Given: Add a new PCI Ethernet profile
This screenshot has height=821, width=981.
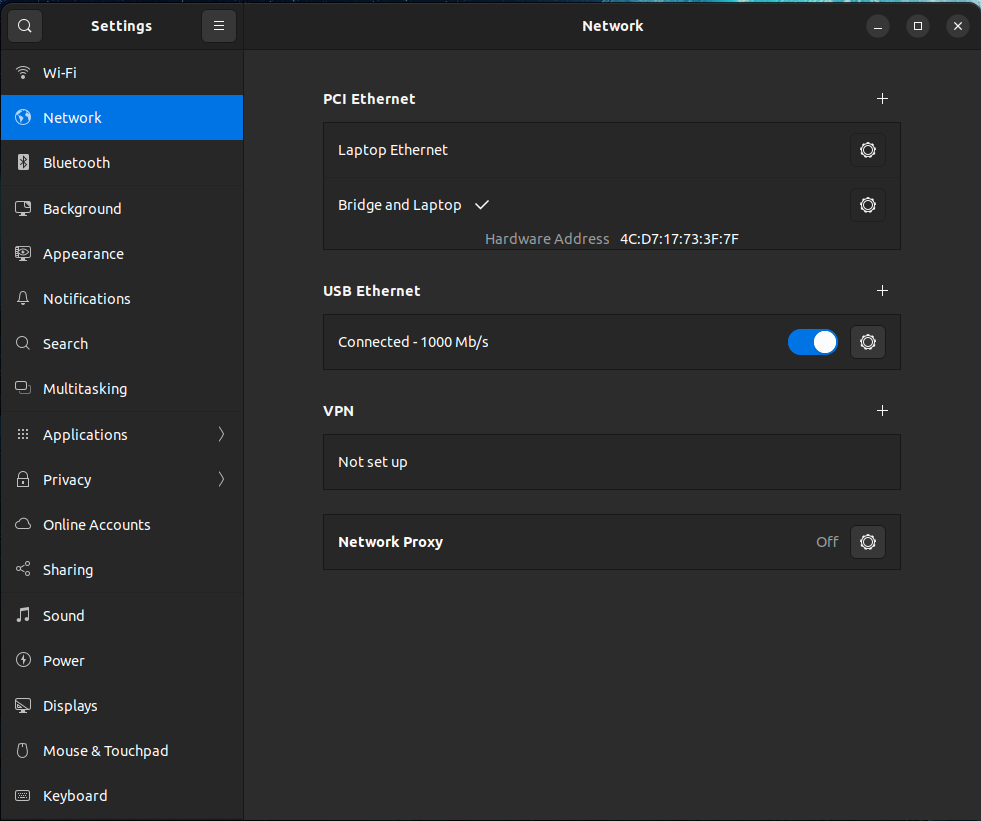Looking at the screenshot, I should (x=882, y=99).
